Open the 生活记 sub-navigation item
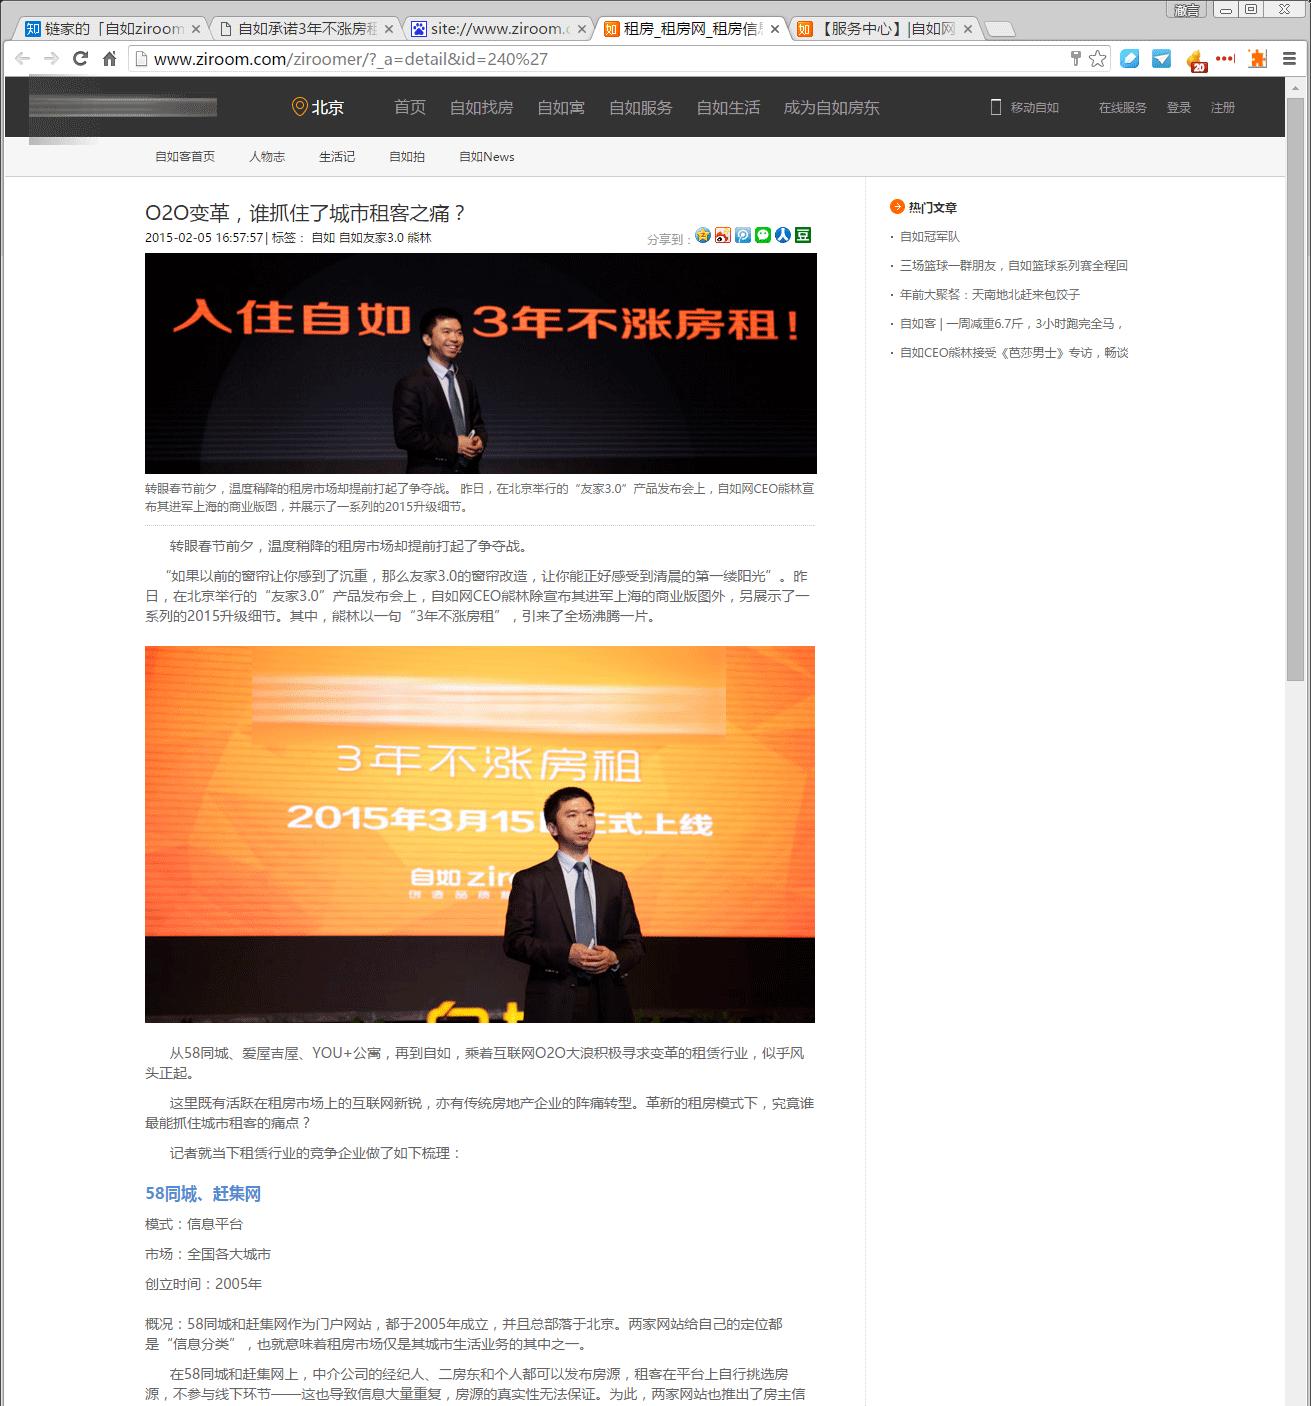Viewport: 1311px width, 1406px height. tap(337, 157)
